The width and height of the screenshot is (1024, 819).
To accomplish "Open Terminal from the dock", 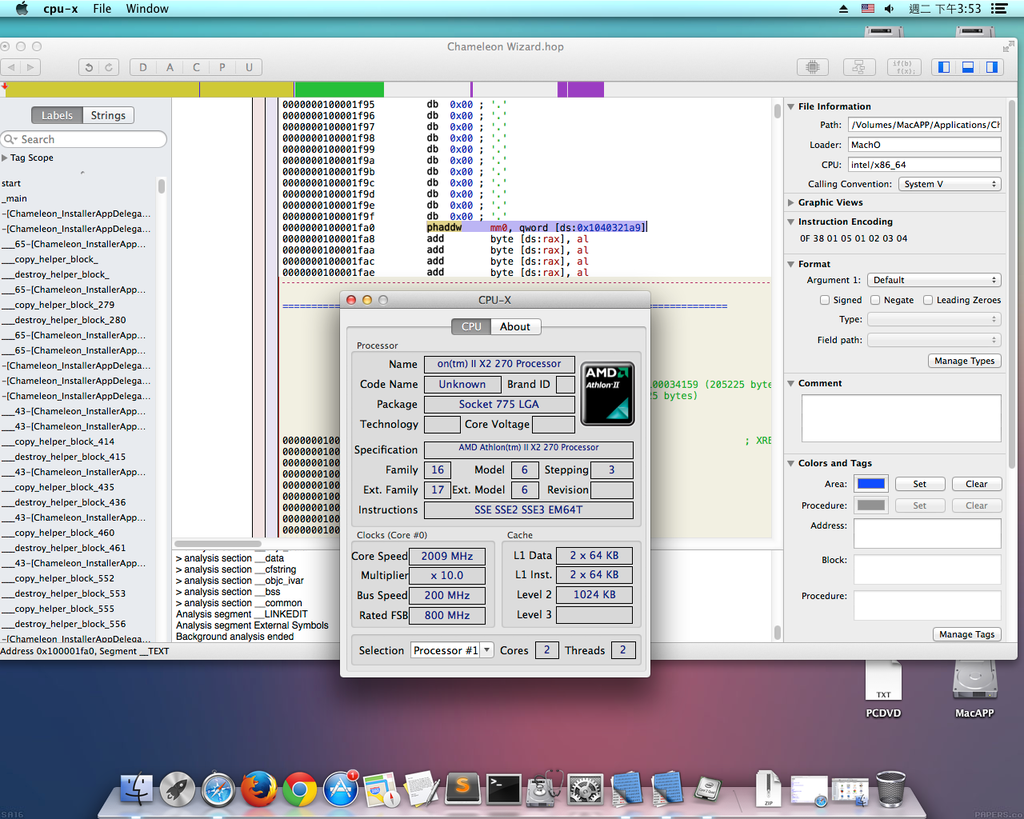I will [504, 788].
